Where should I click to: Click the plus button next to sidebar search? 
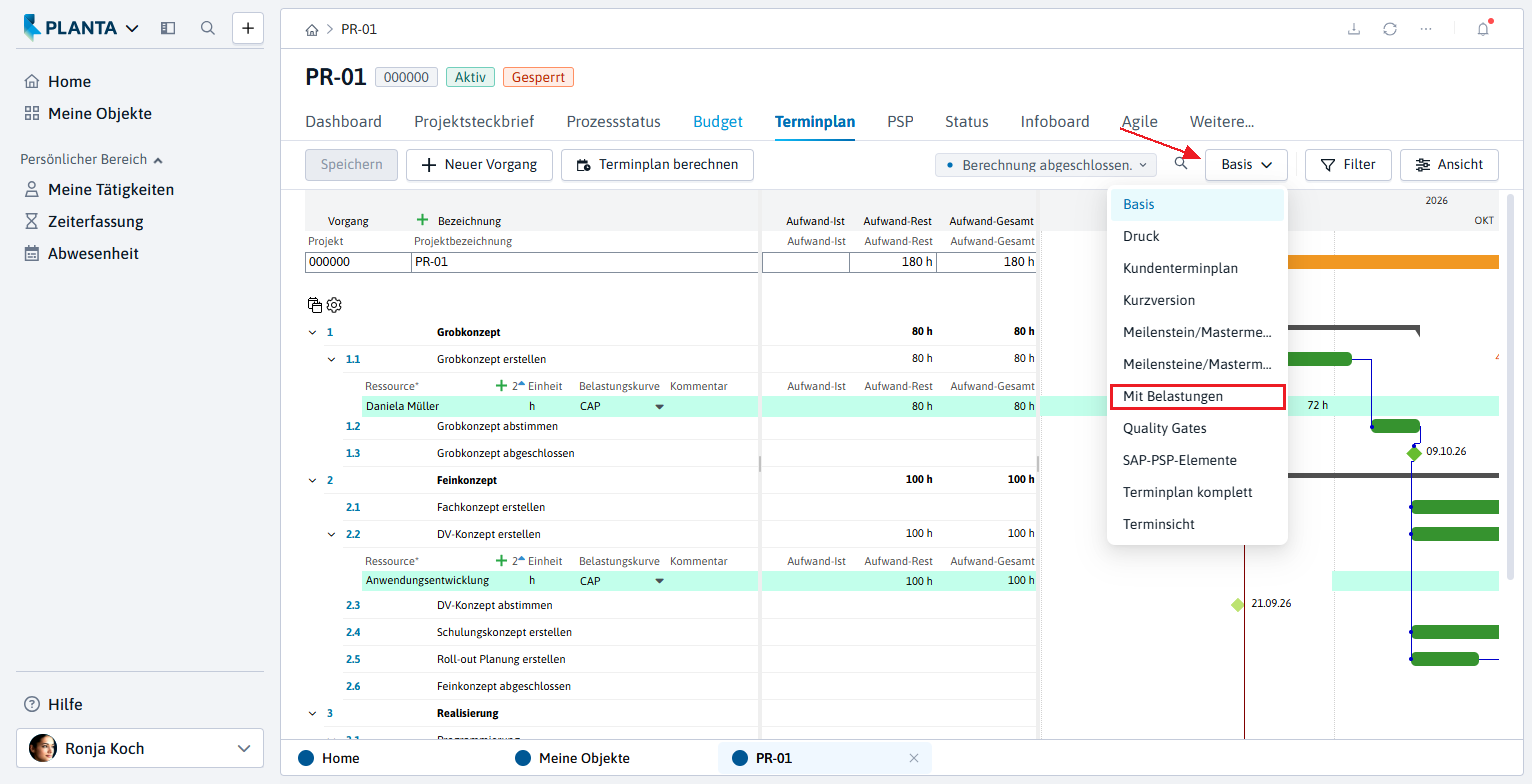click(x=248, y=28)
